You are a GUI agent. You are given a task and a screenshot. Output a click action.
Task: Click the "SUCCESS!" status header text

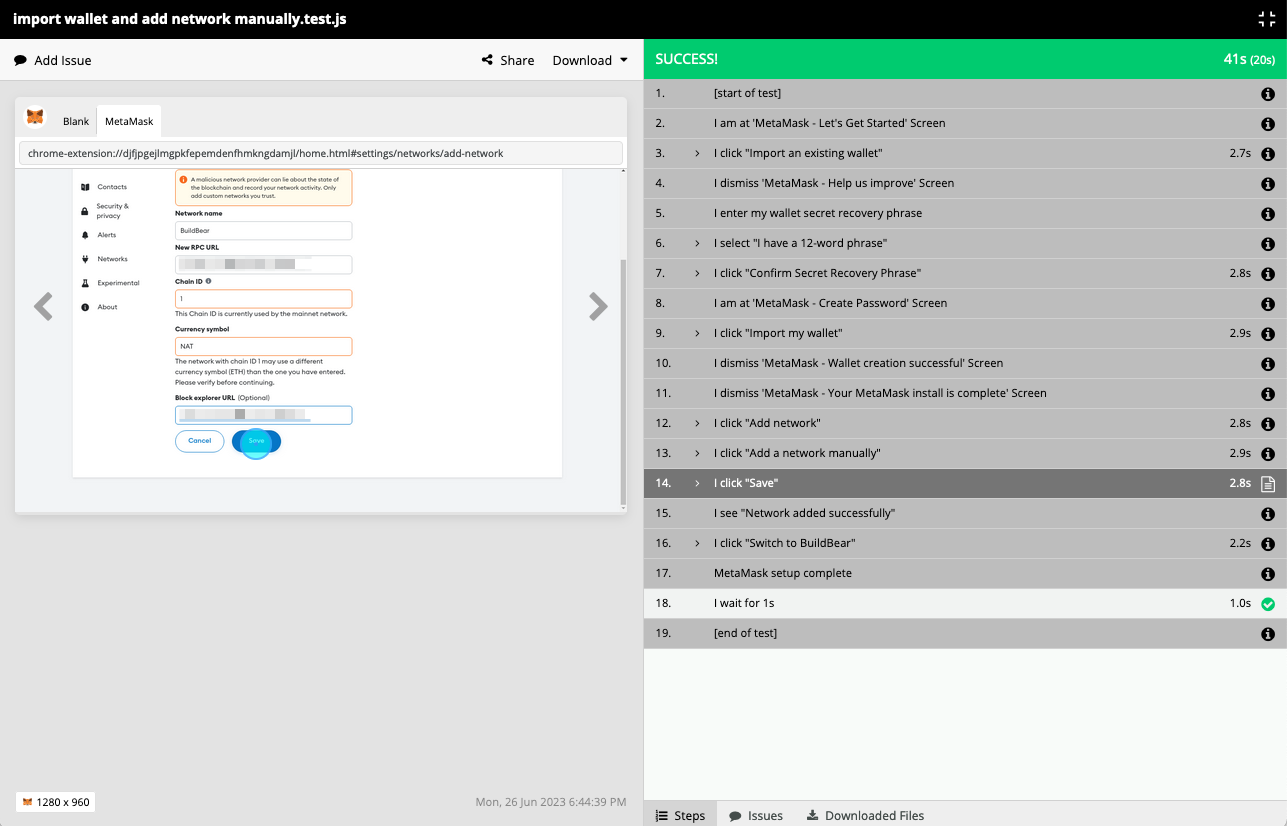pos(686,59)
